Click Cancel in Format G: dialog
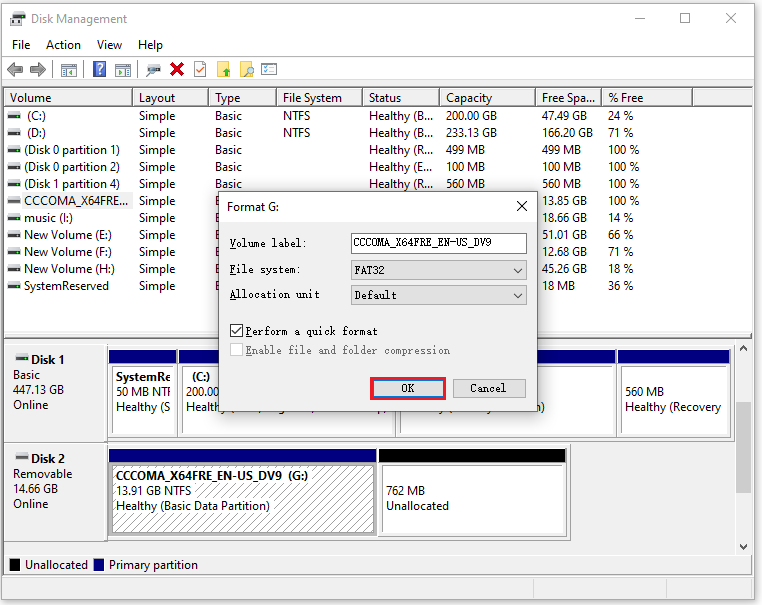The height and width of the screenshot is (605, 762). coord(489,388)
